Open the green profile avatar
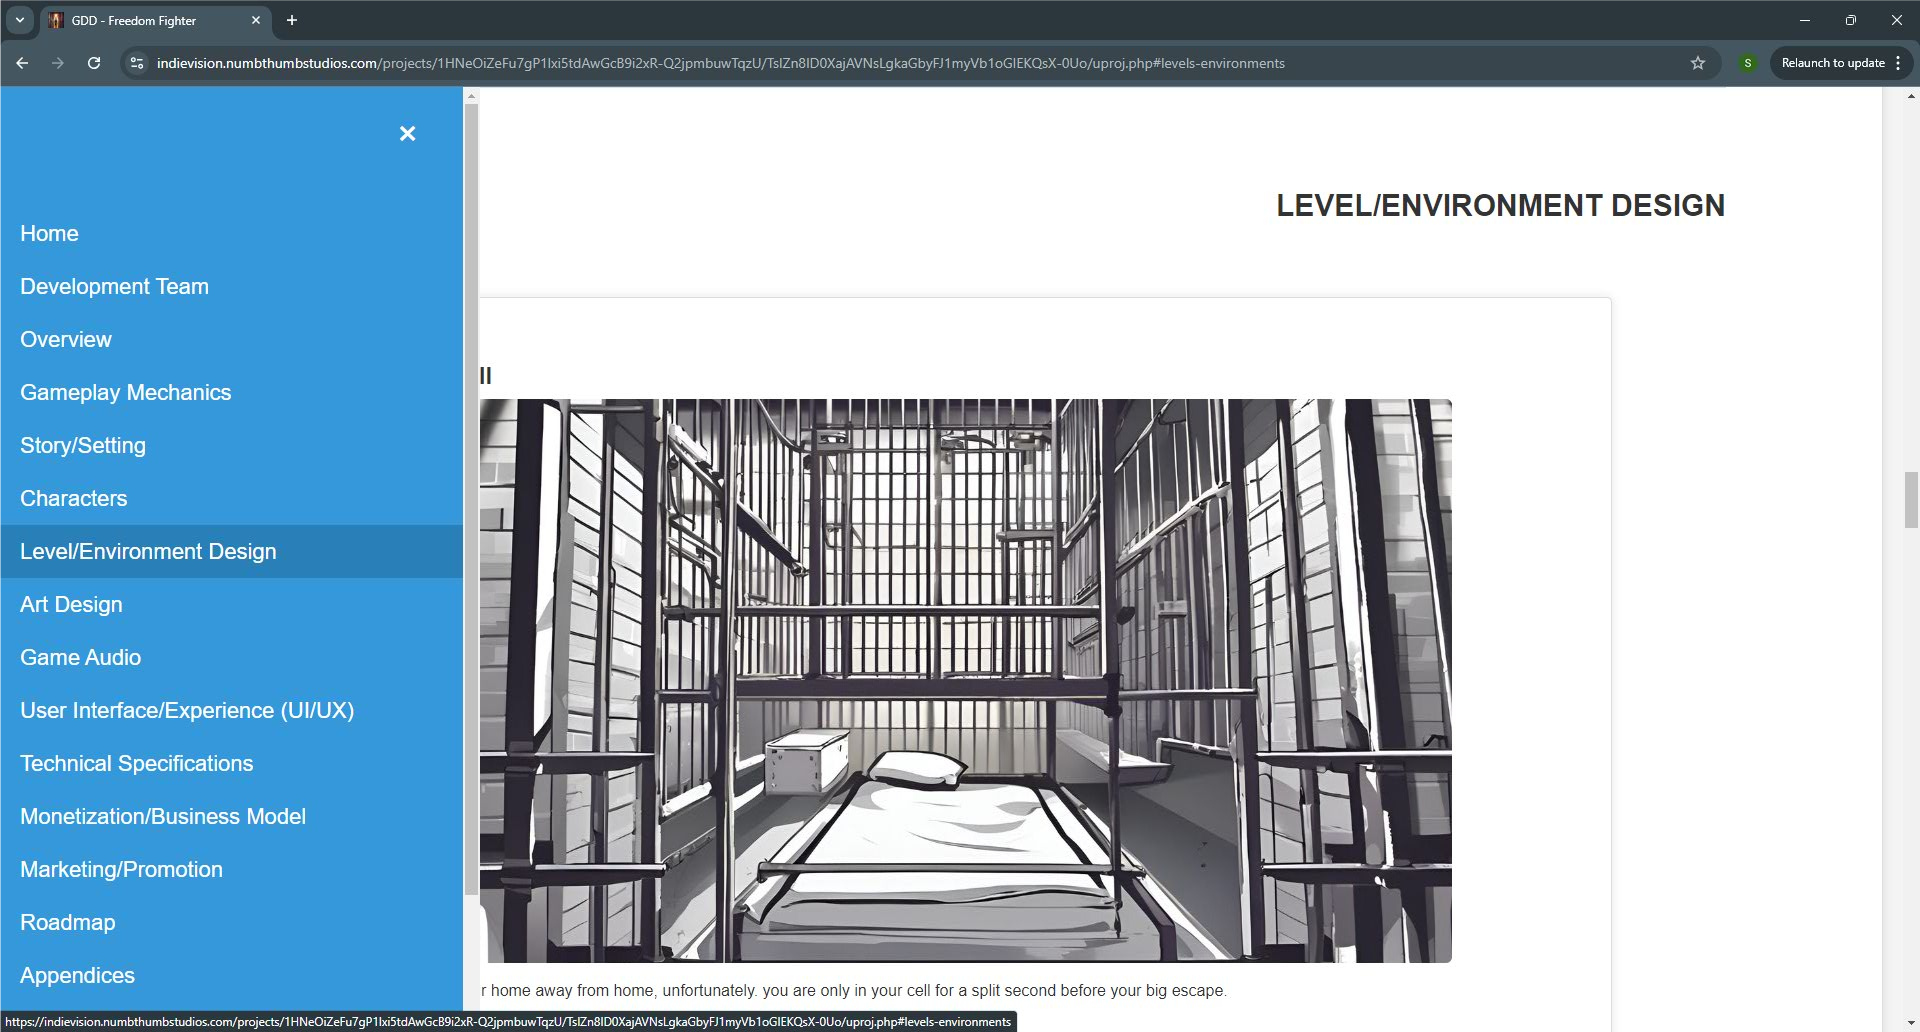Screen dimensions: 1920x1032 click(x=1747, y=63)
